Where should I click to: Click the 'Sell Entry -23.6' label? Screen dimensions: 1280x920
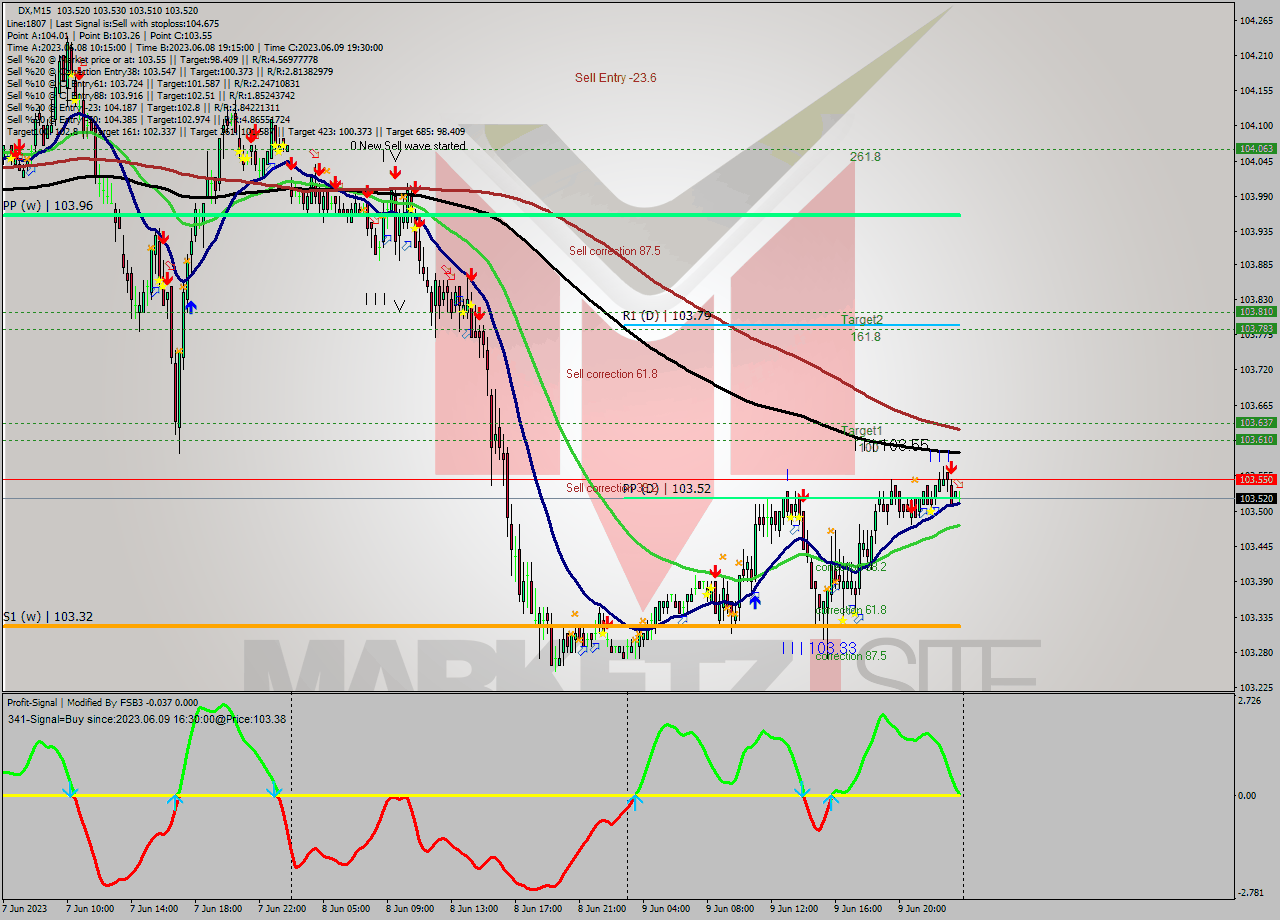click(615, 77)
